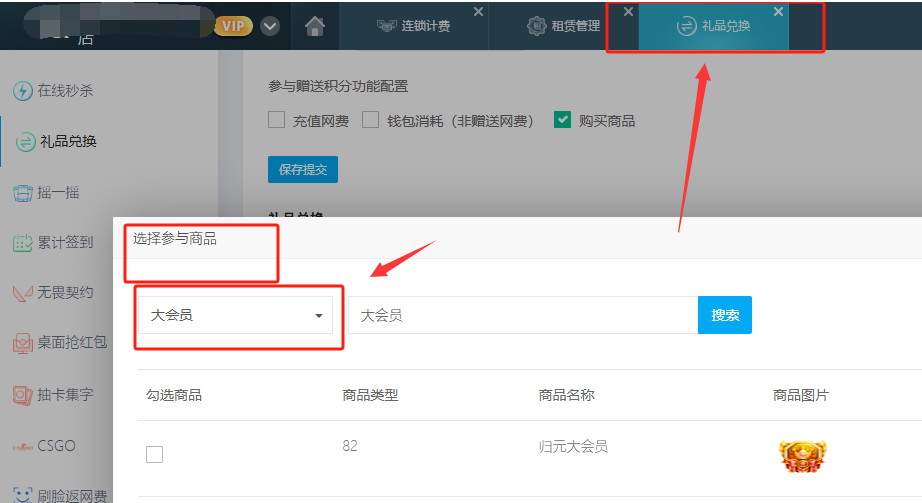The image size is (922, 503).
Task: Close the 连锁计费 tab
Action: coord(479,12)
